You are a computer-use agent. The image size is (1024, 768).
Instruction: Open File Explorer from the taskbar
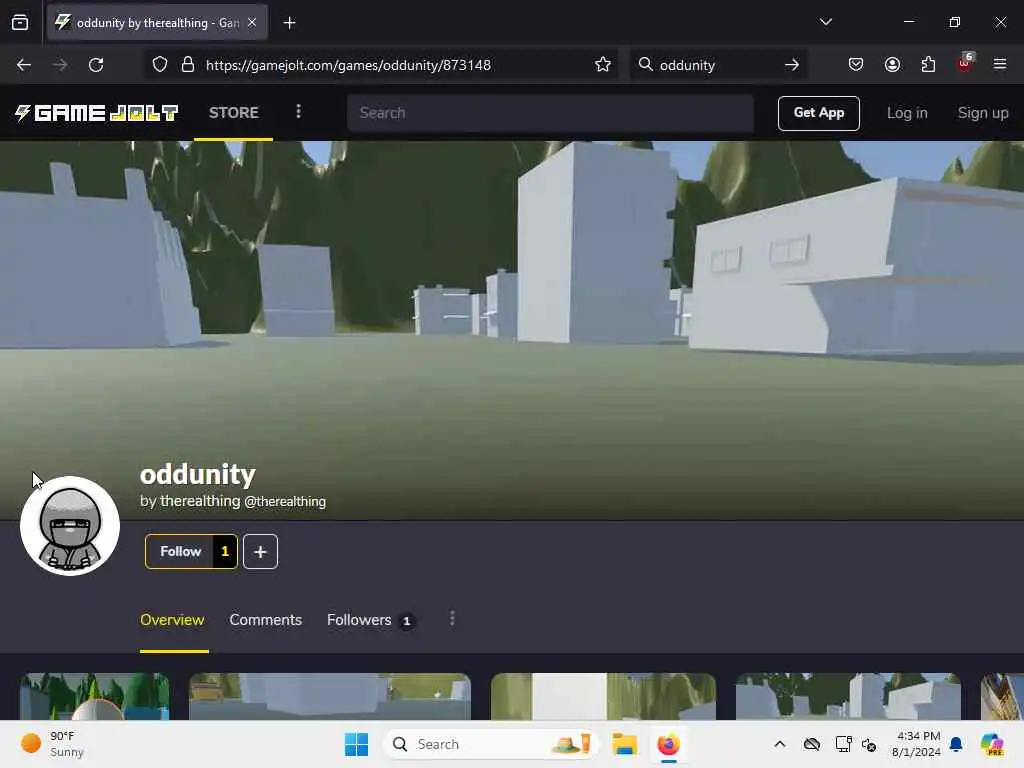tap(624, 744)
